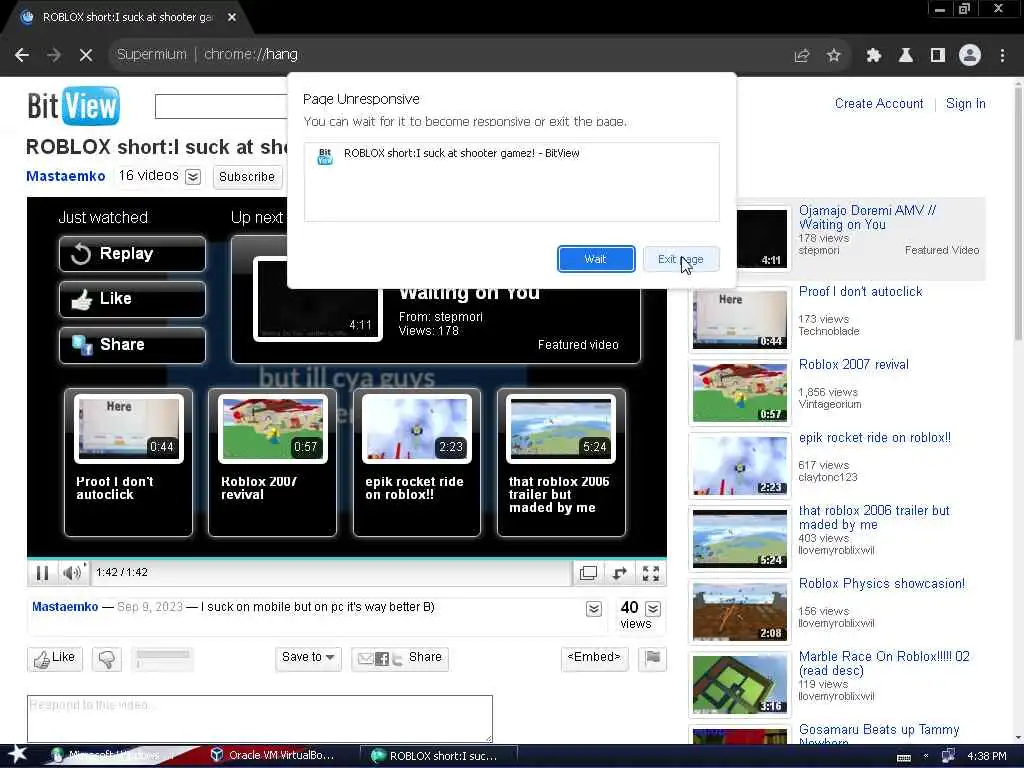Image resolution: width=1024 pixels, height=768 pixels.
Task: Click the thumbs down dislike icon
Action: [107, 659]
